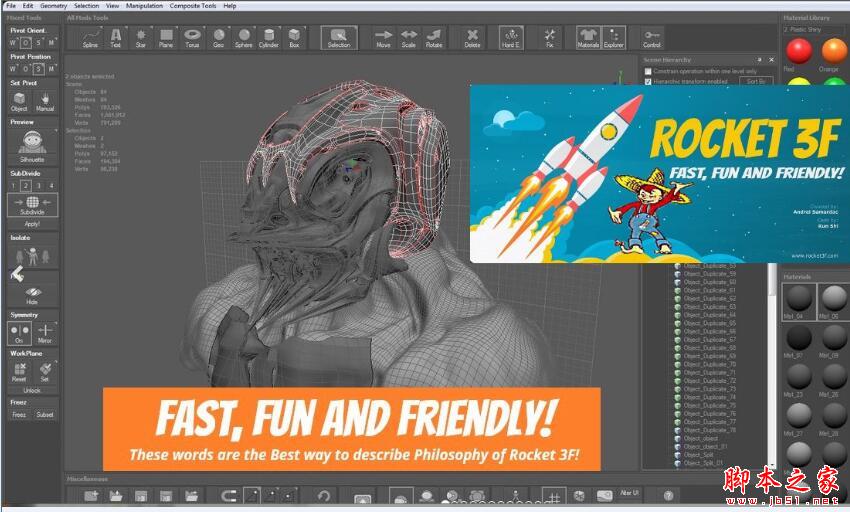The image size is (850, 512).
Task: Create a Star shape
Action: (x=140, y=38)
